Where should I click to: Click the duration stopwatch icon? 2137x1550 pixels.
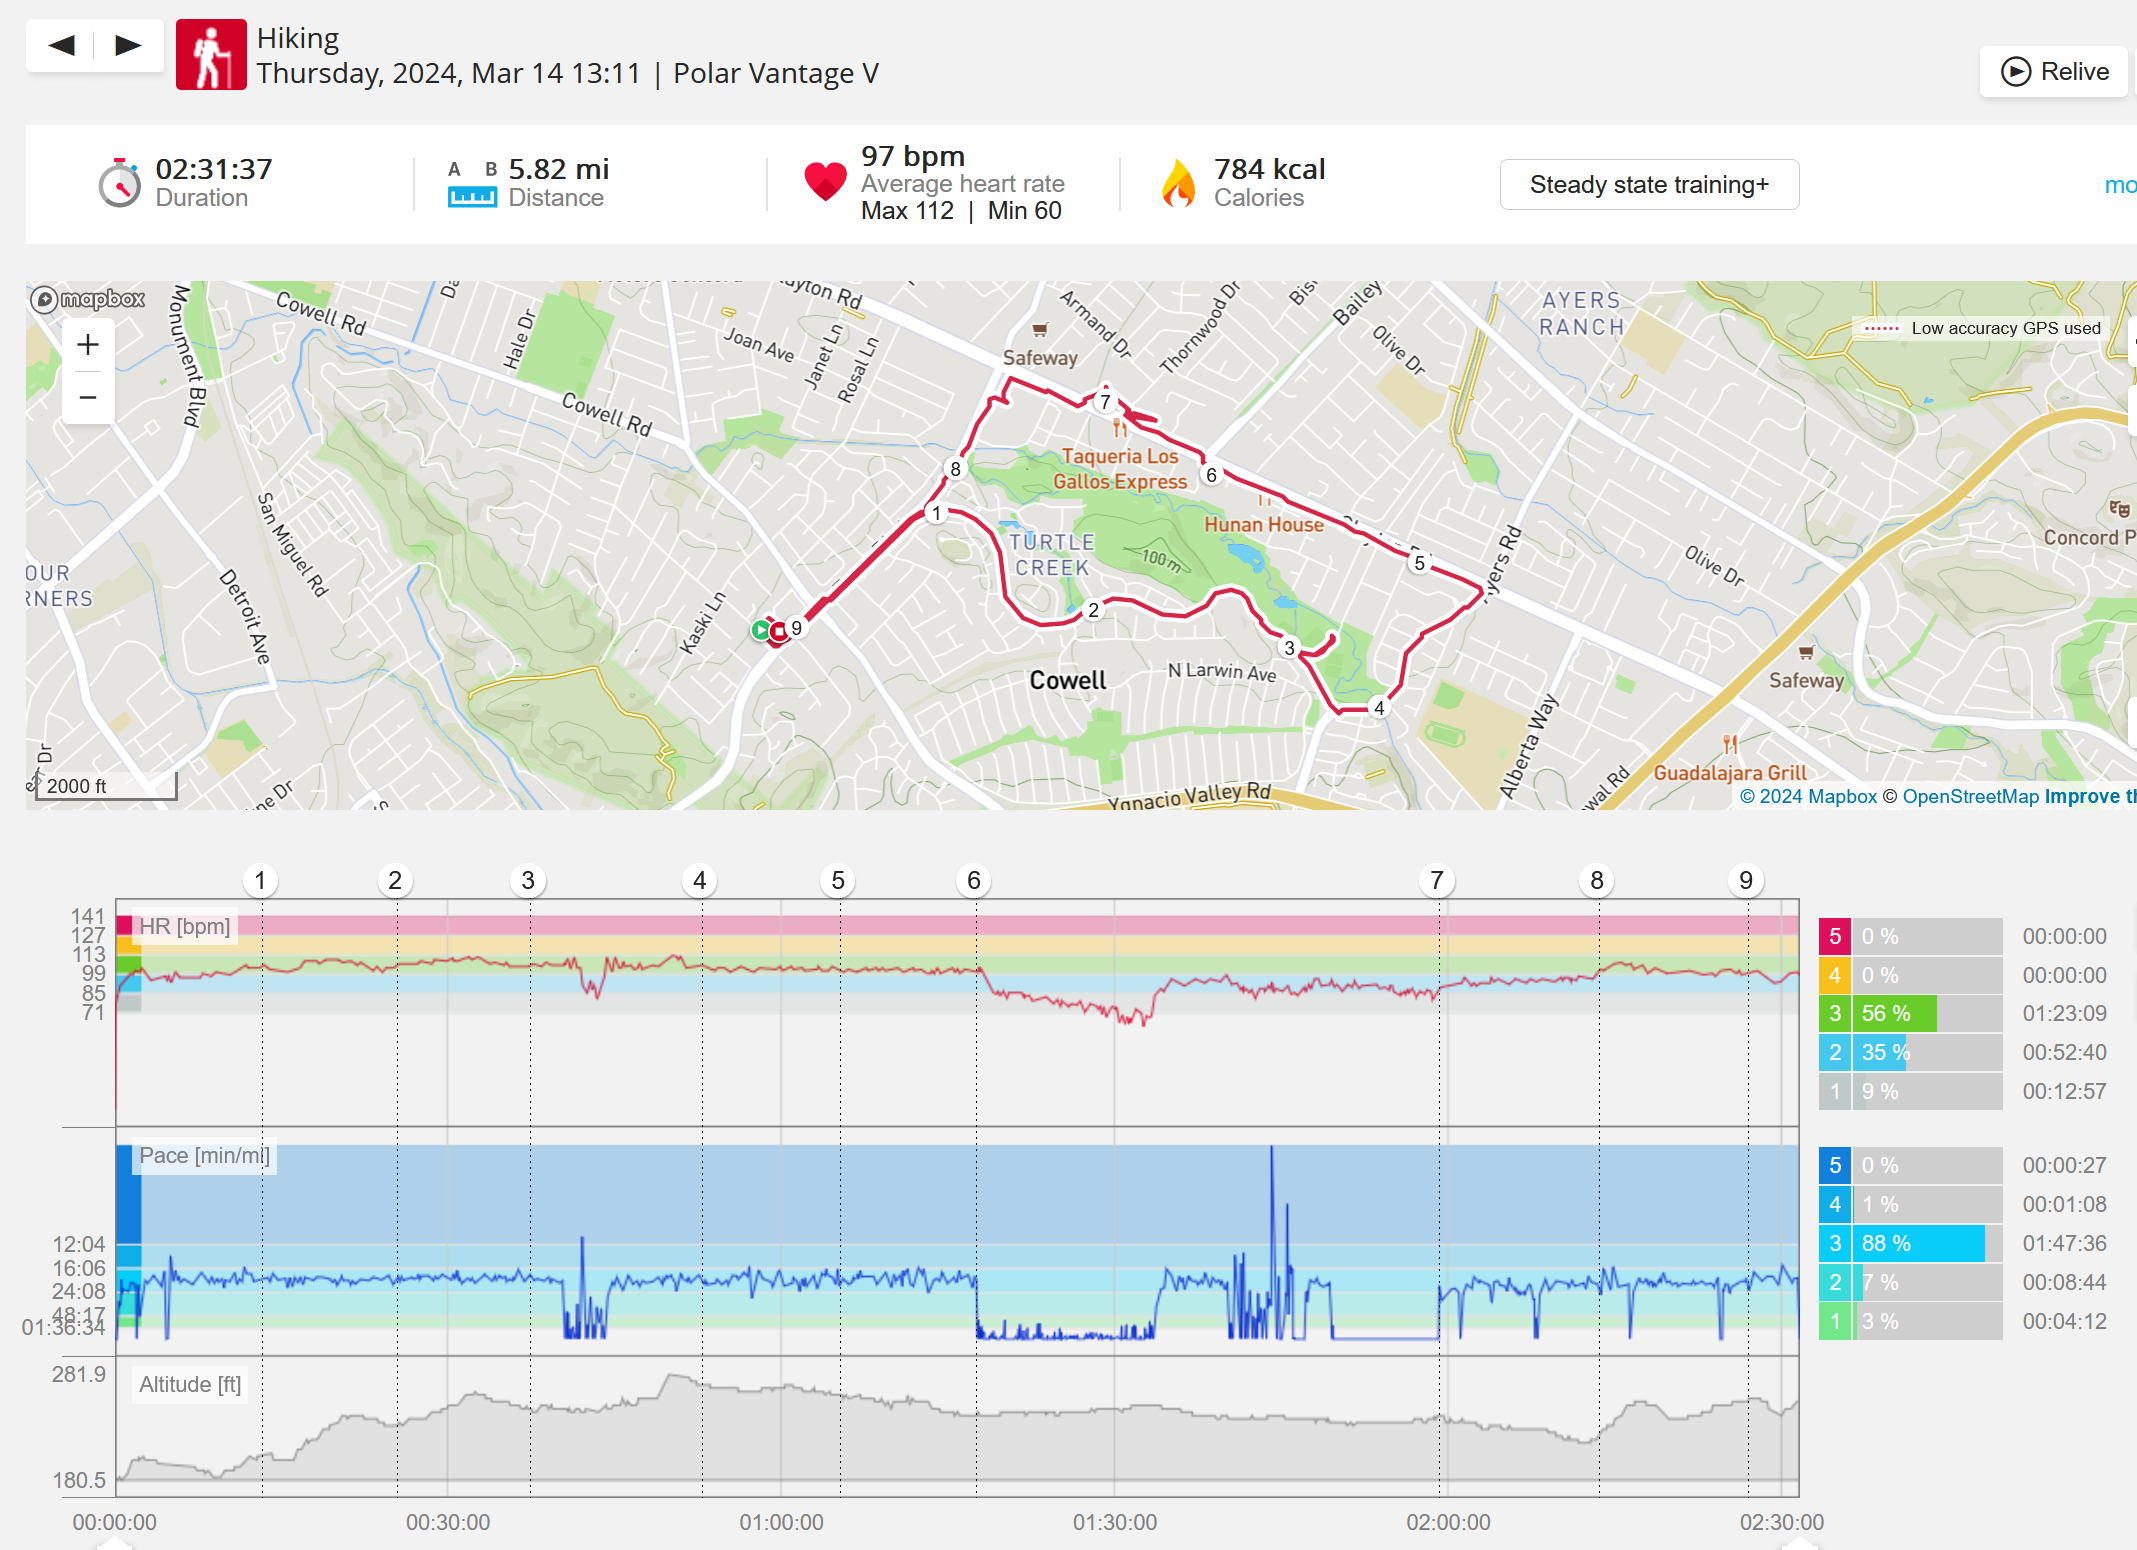click(120, 184)
